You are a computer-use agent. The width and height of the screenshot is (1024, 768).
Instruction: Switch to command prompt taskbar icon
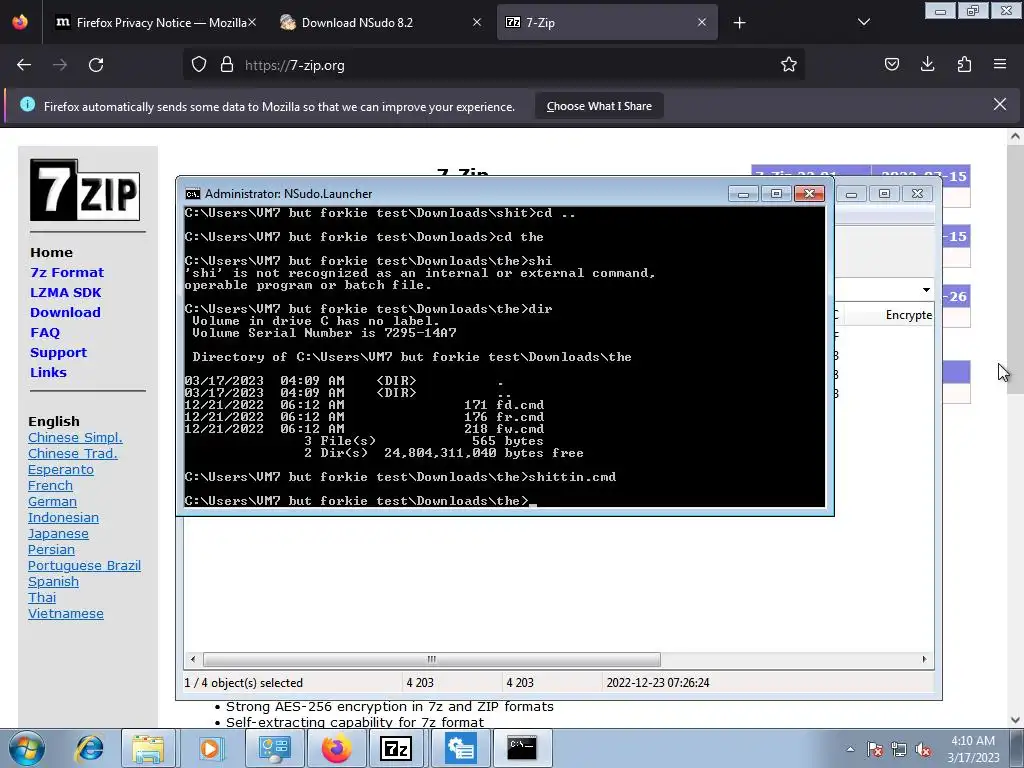522,748
